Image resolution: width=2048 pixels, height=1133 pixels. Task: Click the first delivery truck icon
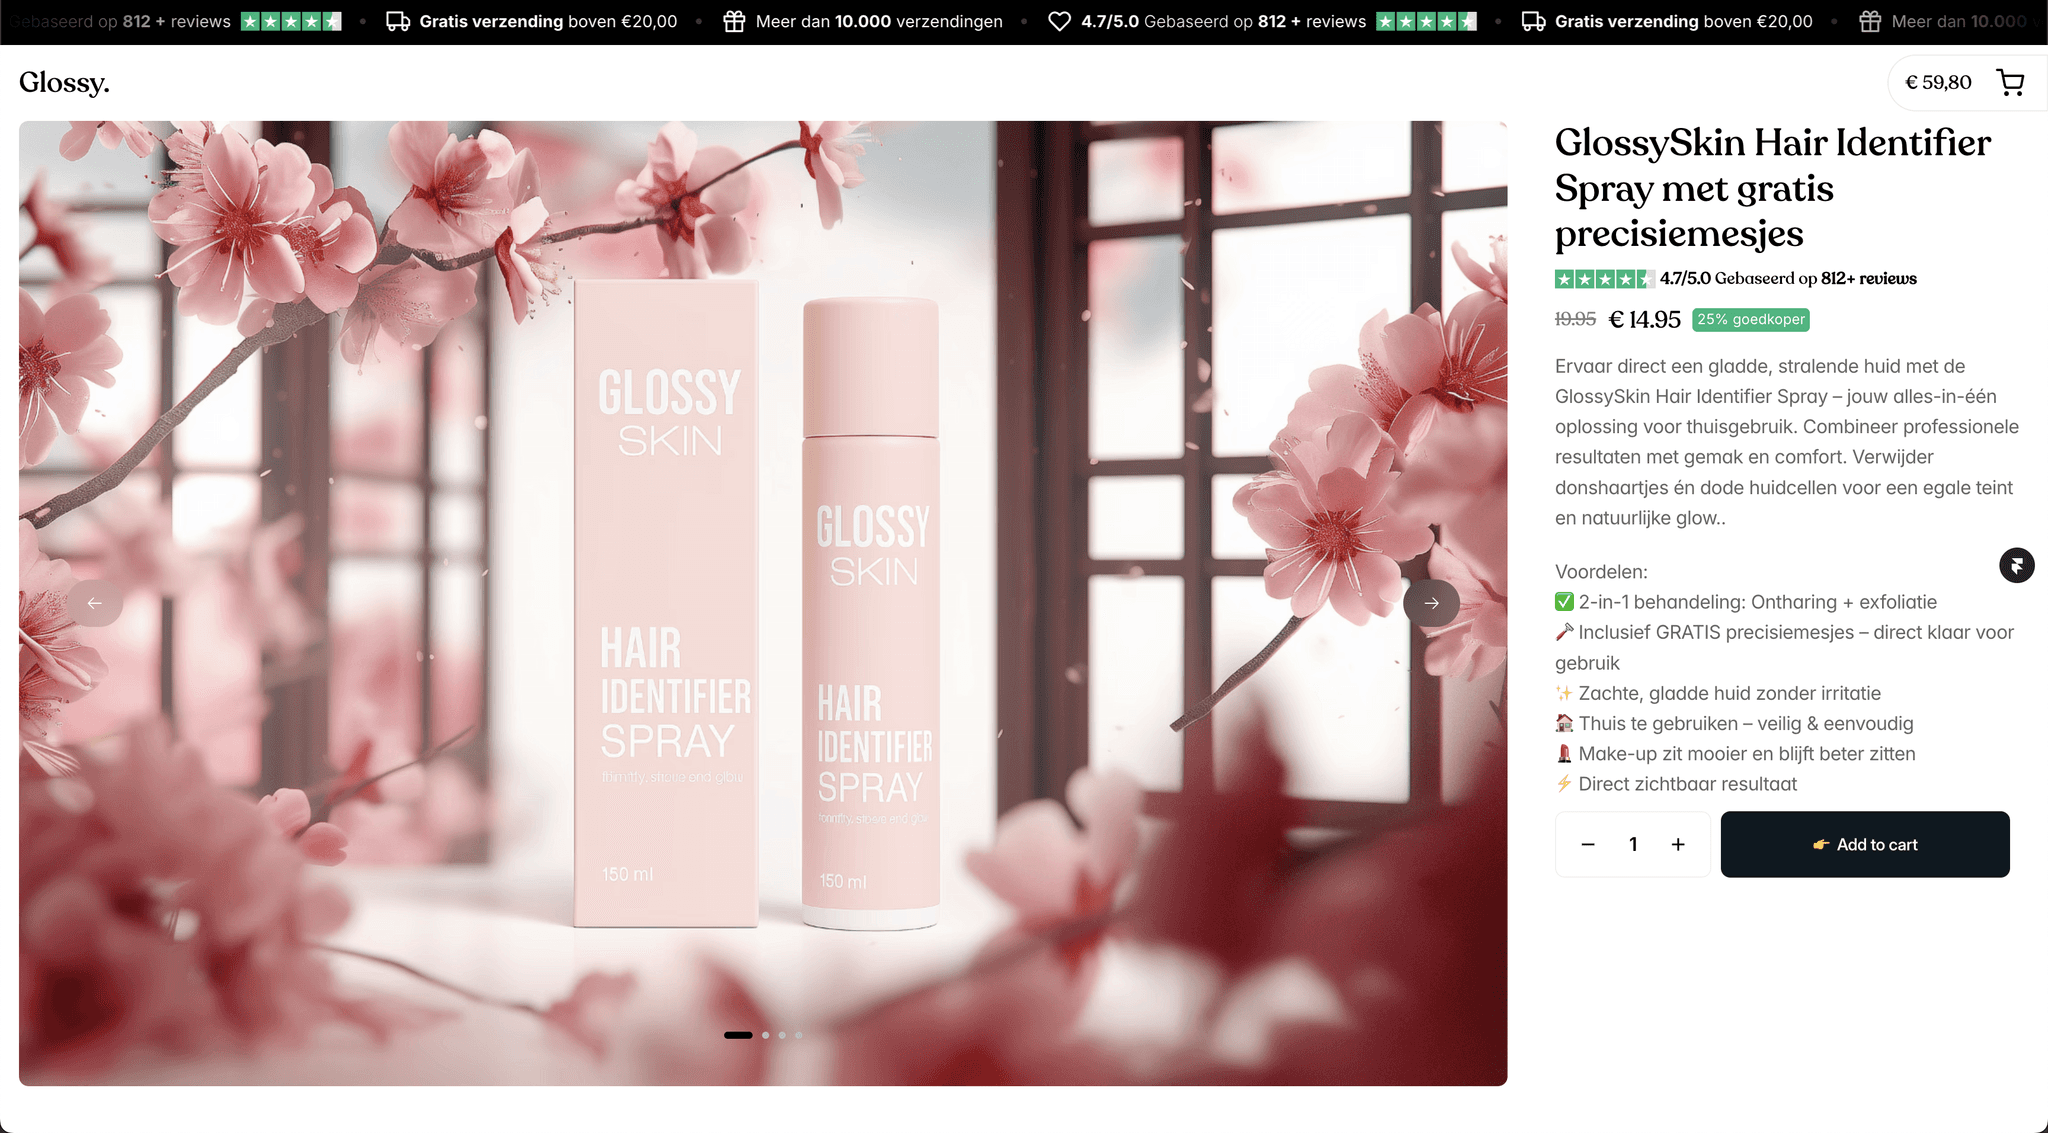tap(398, 21)
